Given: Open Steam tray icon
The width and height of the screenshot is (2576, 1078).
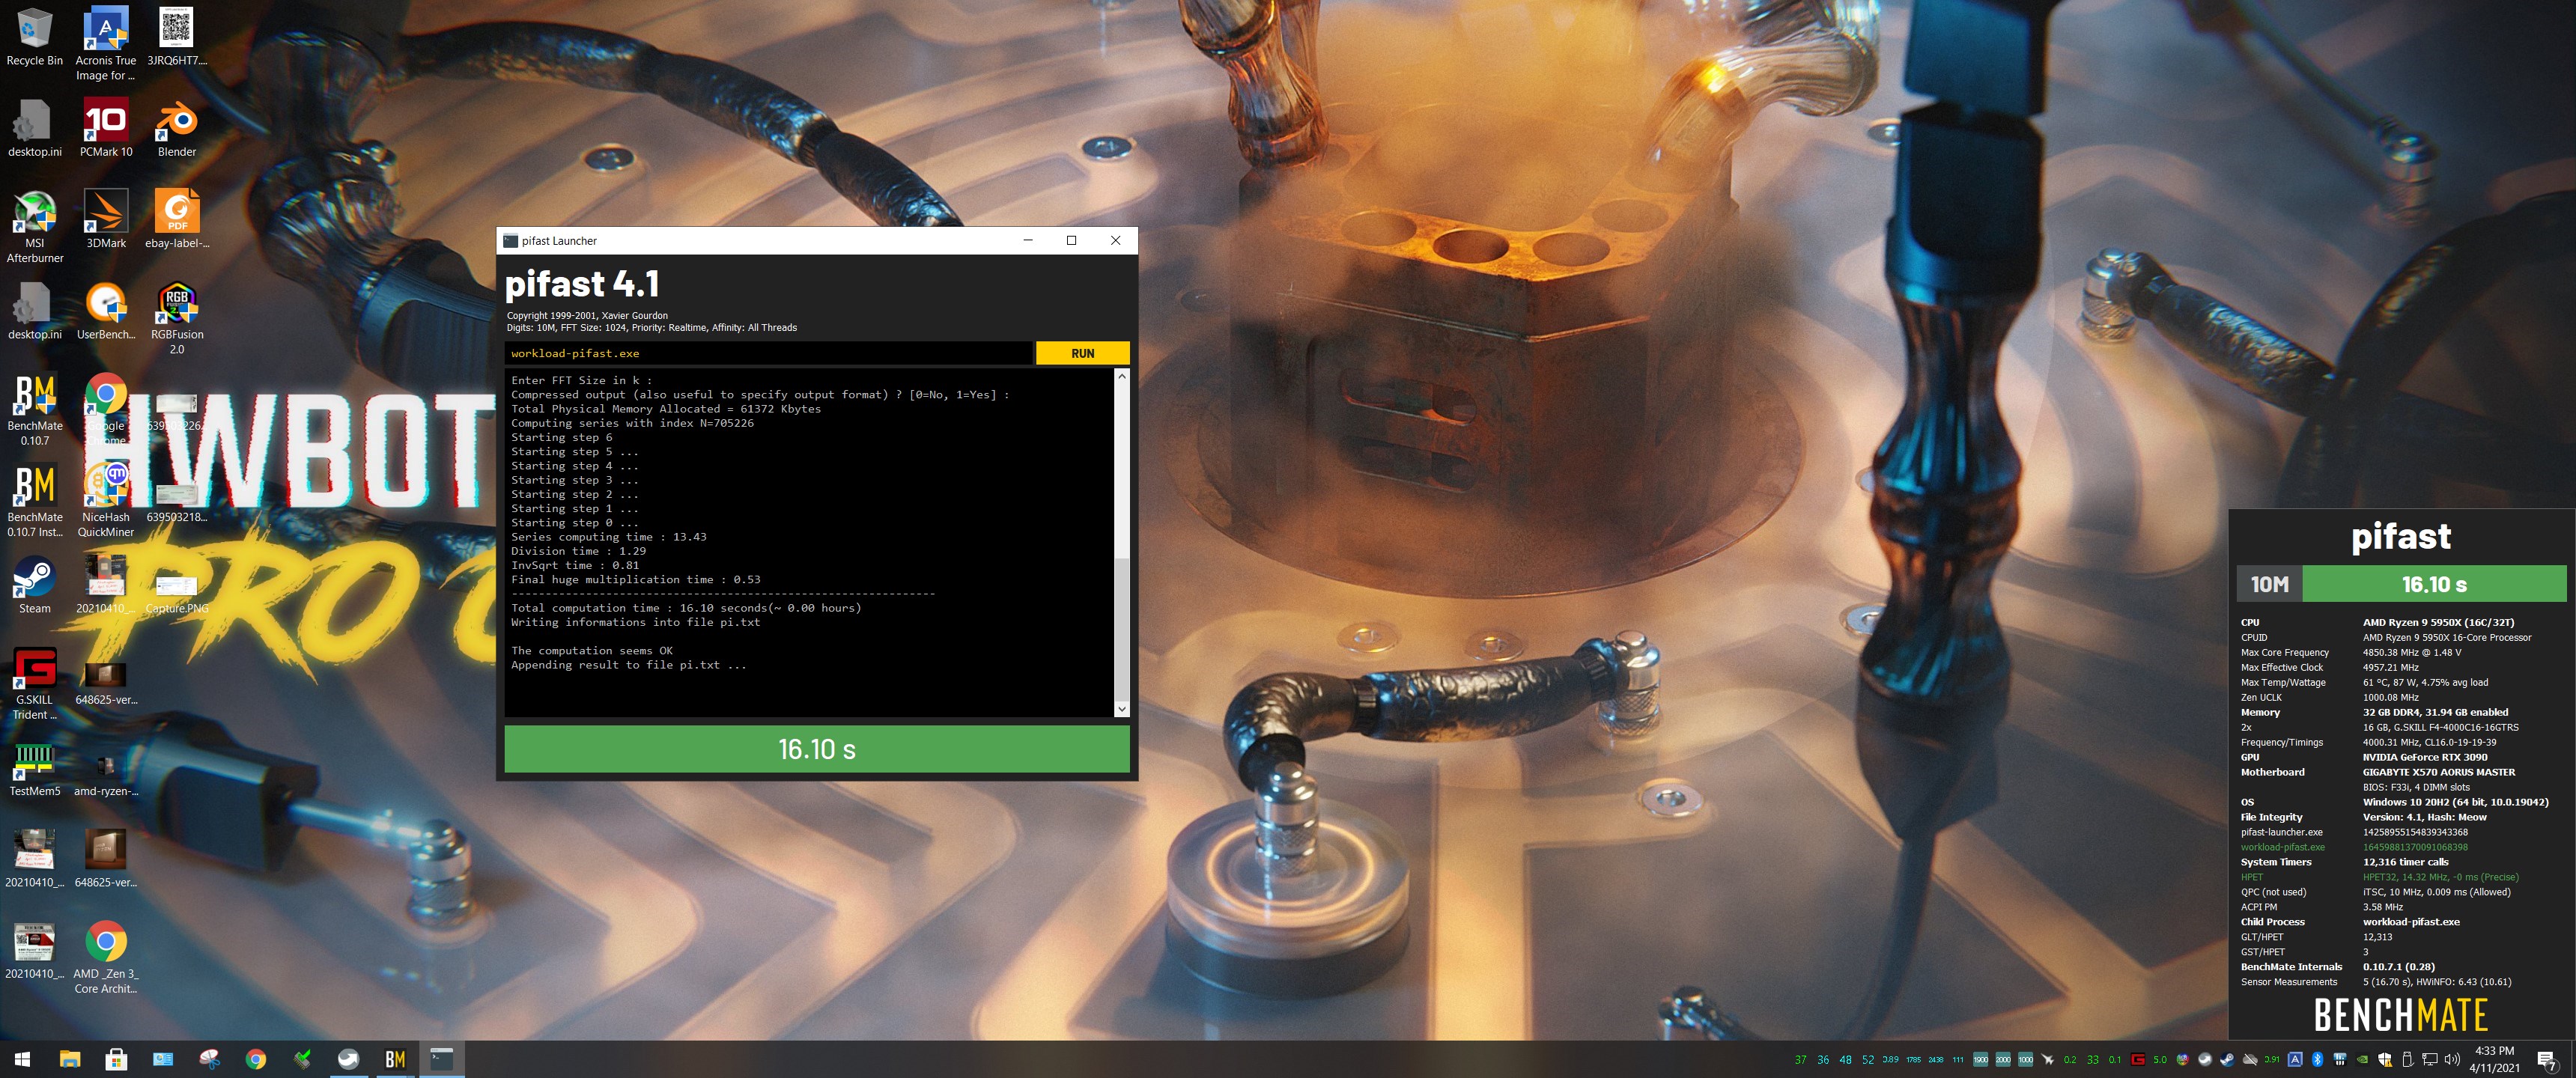Looking at the screenshot, I should coord(2227,1059).
